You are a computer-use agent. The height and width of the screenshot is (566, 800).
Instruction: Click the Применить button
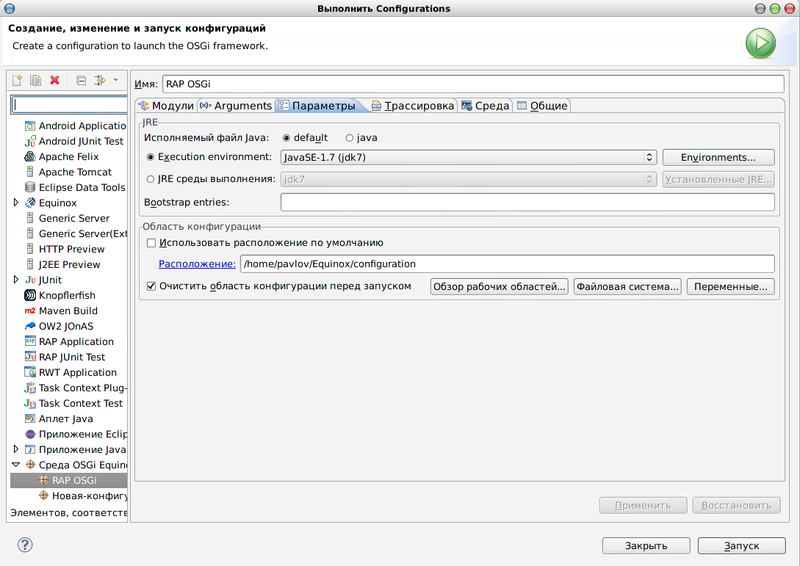tap(643, 505)
